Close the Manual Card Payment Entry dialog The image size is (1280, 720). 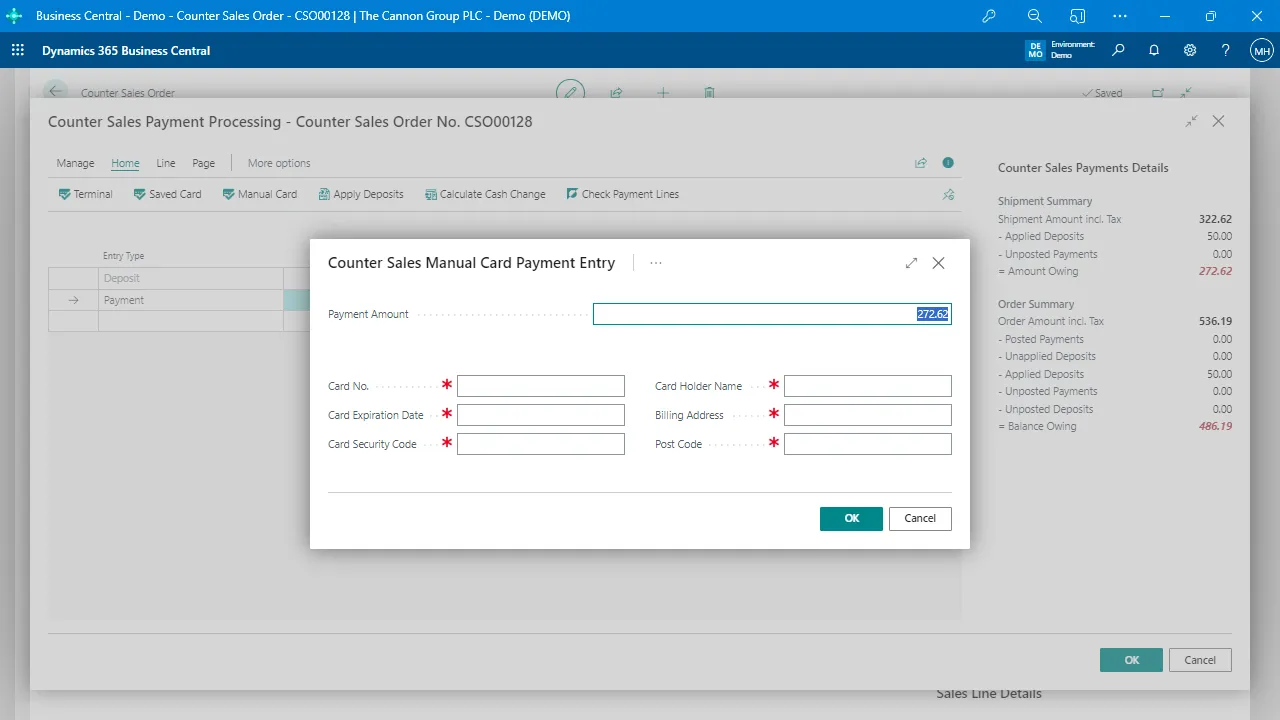(938, 263)
